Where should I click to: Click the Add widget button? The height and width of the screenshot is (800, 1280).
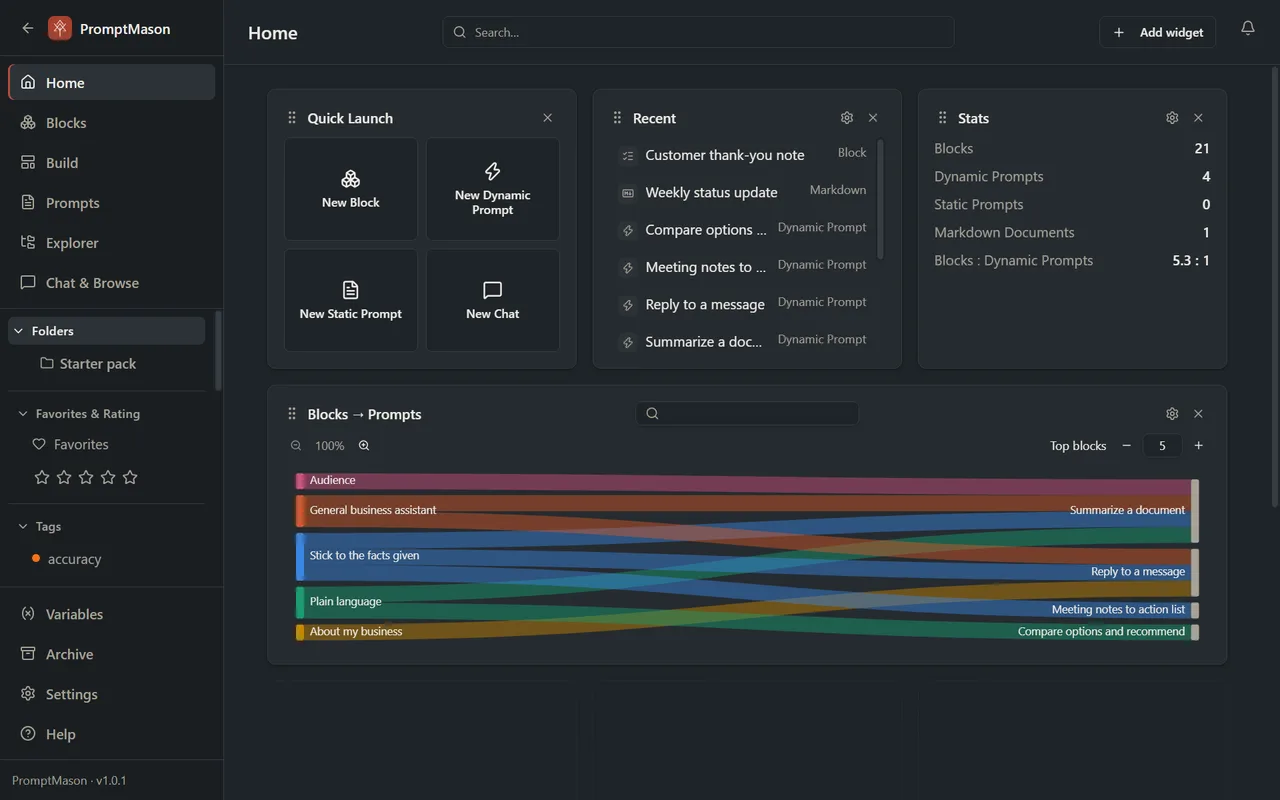click(x=1158, y=32)
